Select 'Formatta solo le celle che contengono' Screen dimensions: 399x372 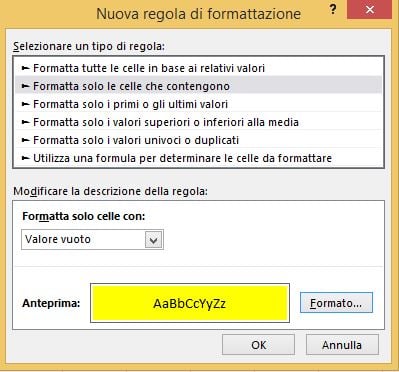[x=199, y=86]
